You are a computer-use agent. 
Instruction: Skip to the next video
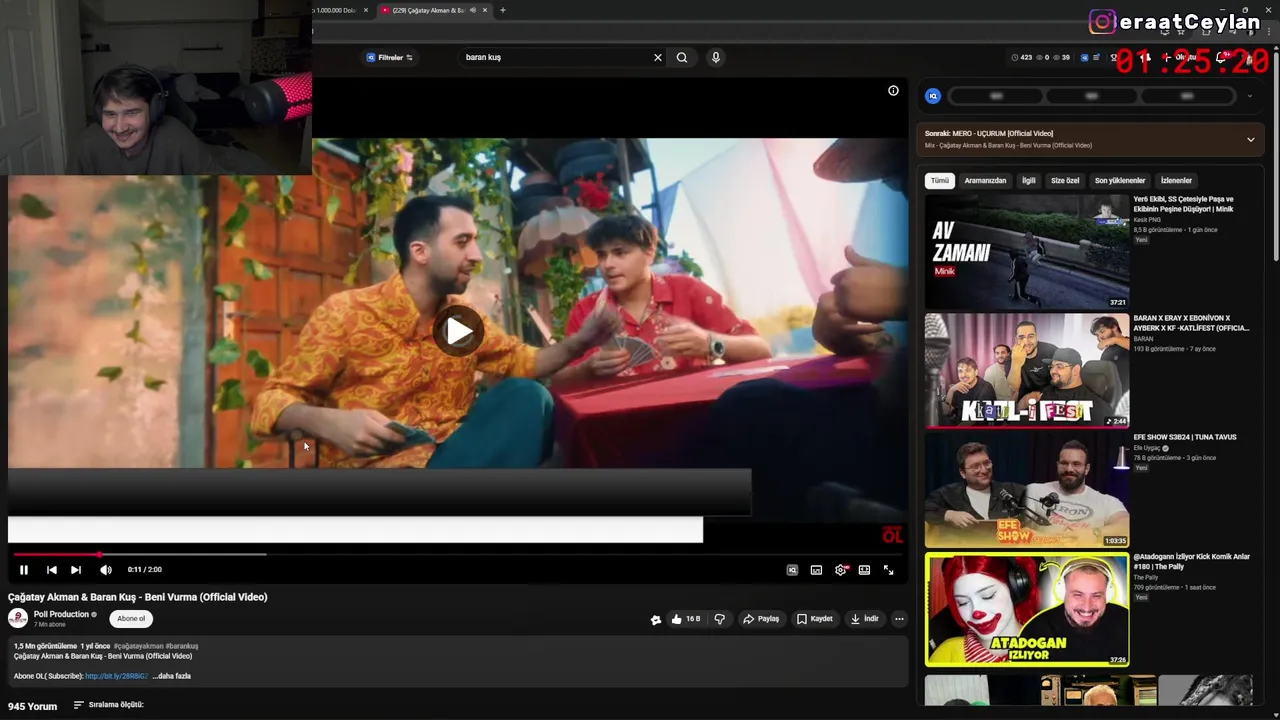[76, 570]
